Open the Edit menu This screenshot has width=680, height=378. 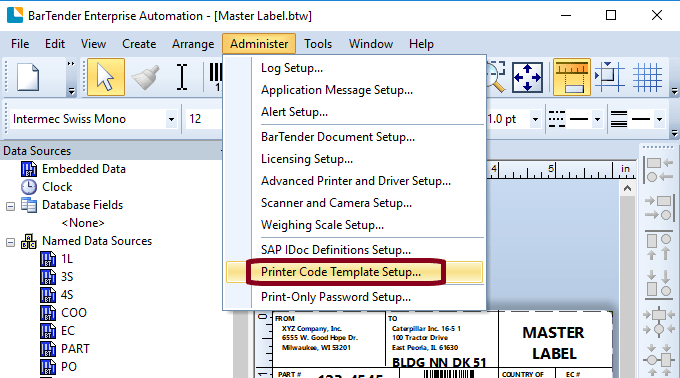click(55, 44)
